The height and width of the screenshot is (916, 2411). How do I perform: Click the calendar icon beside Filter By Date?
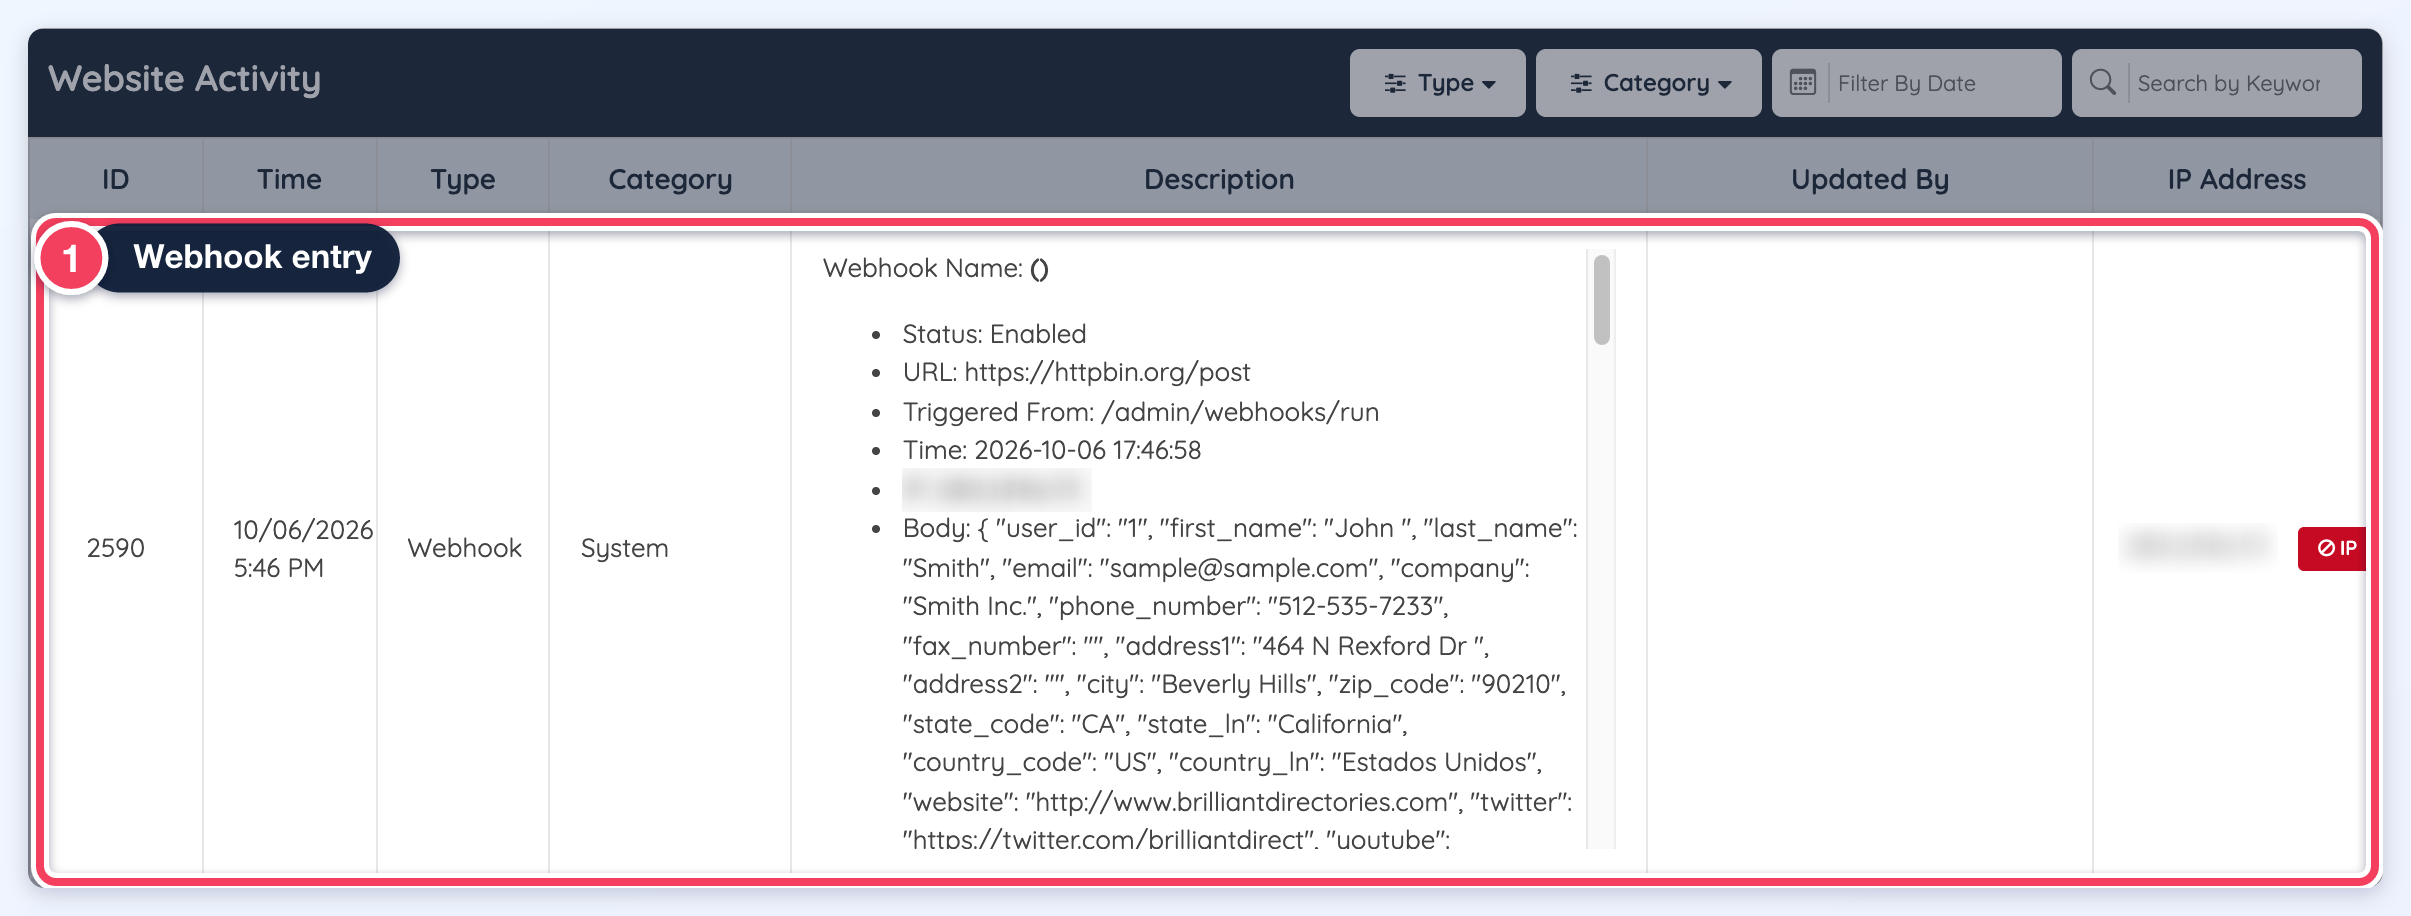1802,83
